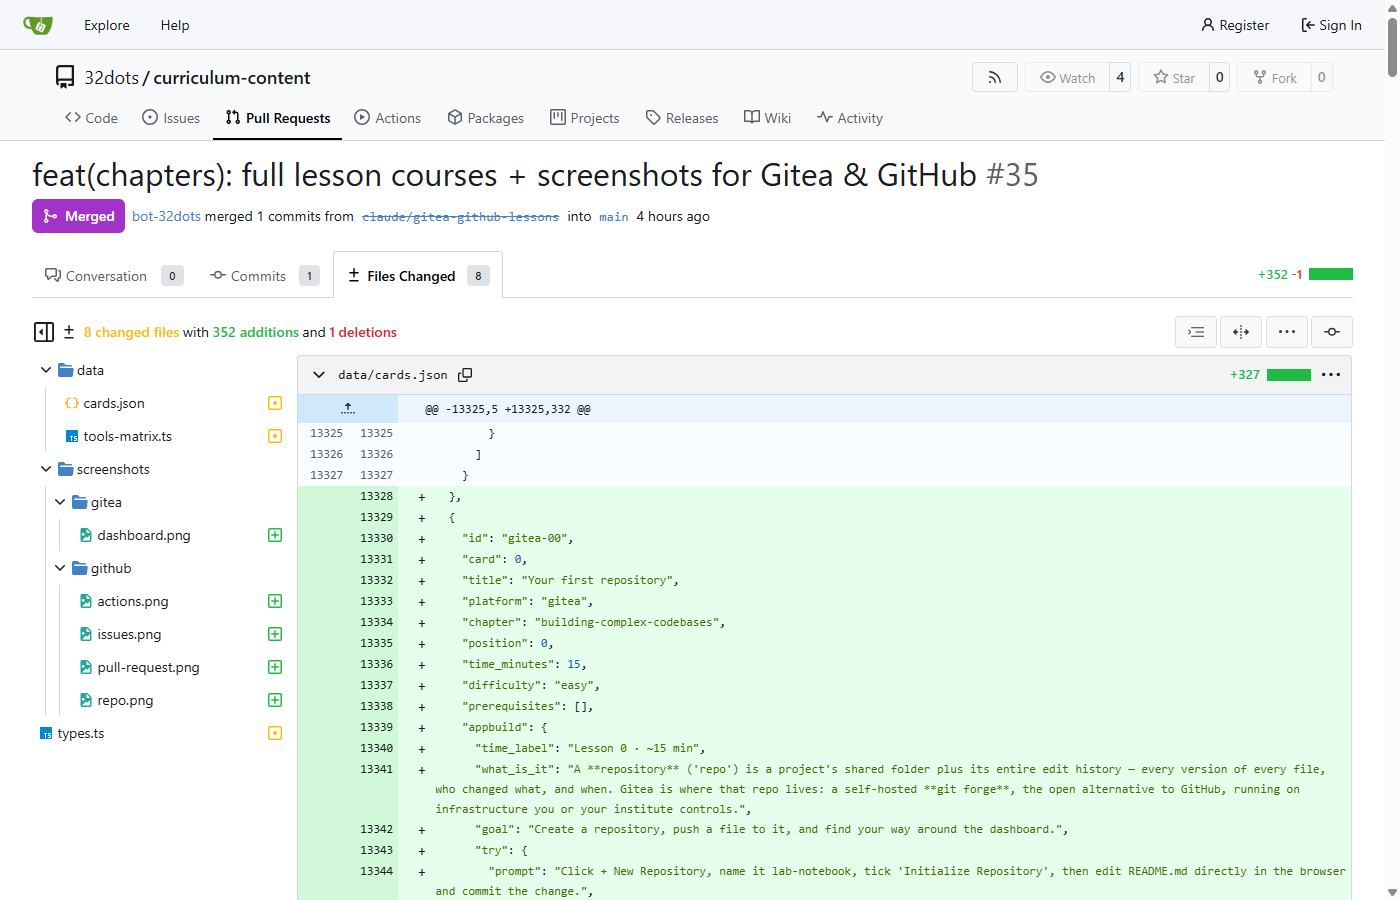Viewport: 1400px width, 900px height.
Task: Click the Gitea logo home icon
Action: click(38, 25)
